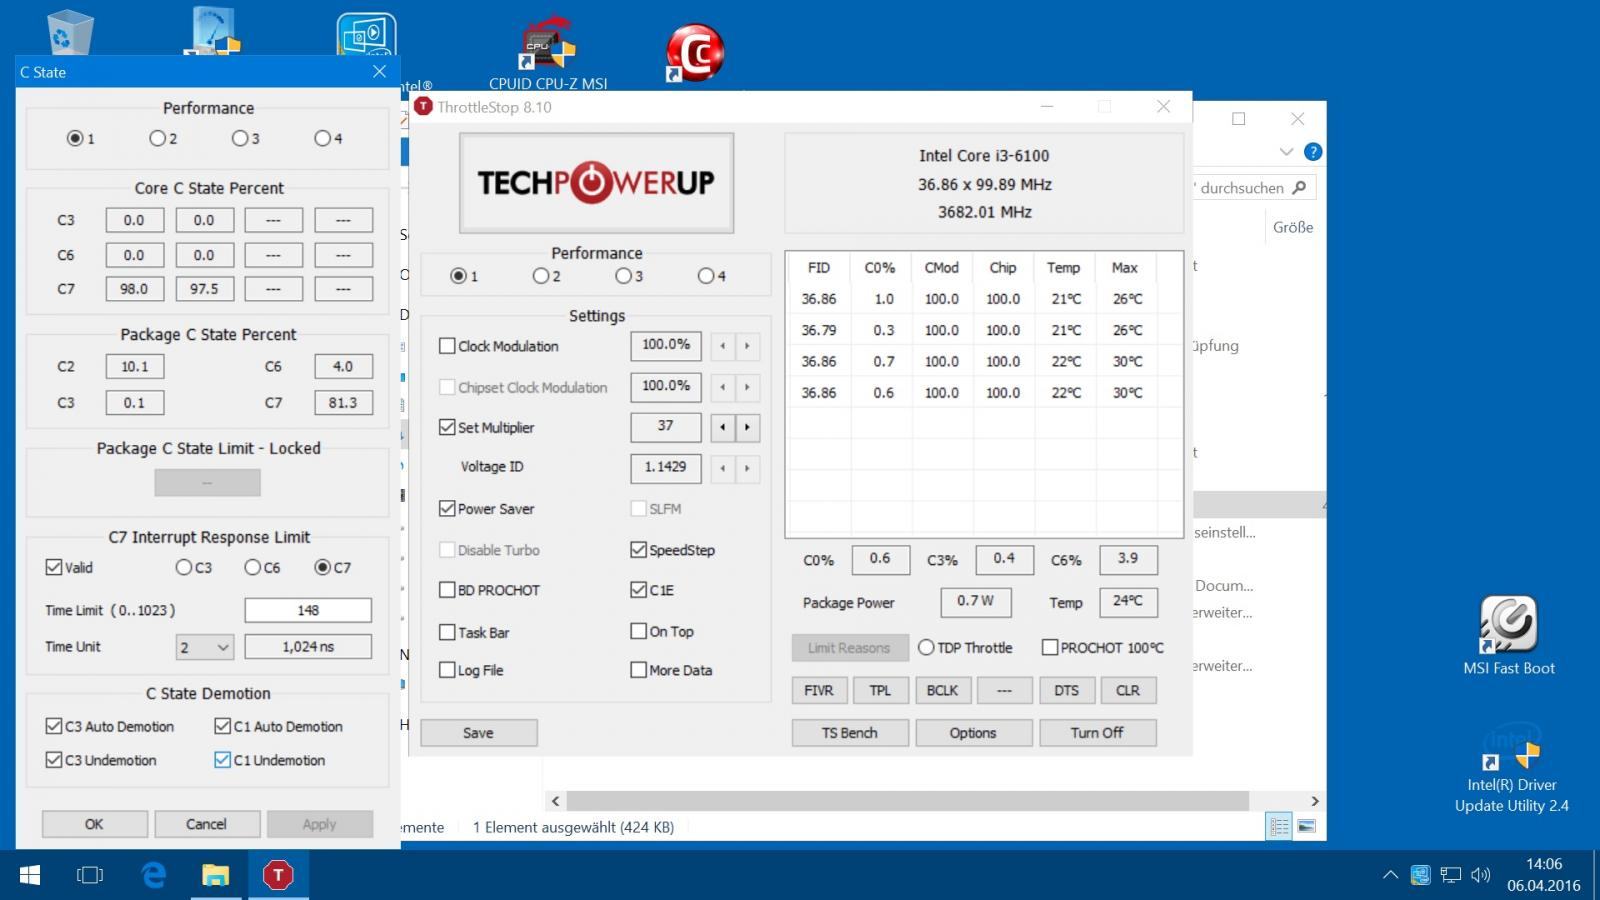Launch Microsoft Edge from taskbar

point(153,875)
